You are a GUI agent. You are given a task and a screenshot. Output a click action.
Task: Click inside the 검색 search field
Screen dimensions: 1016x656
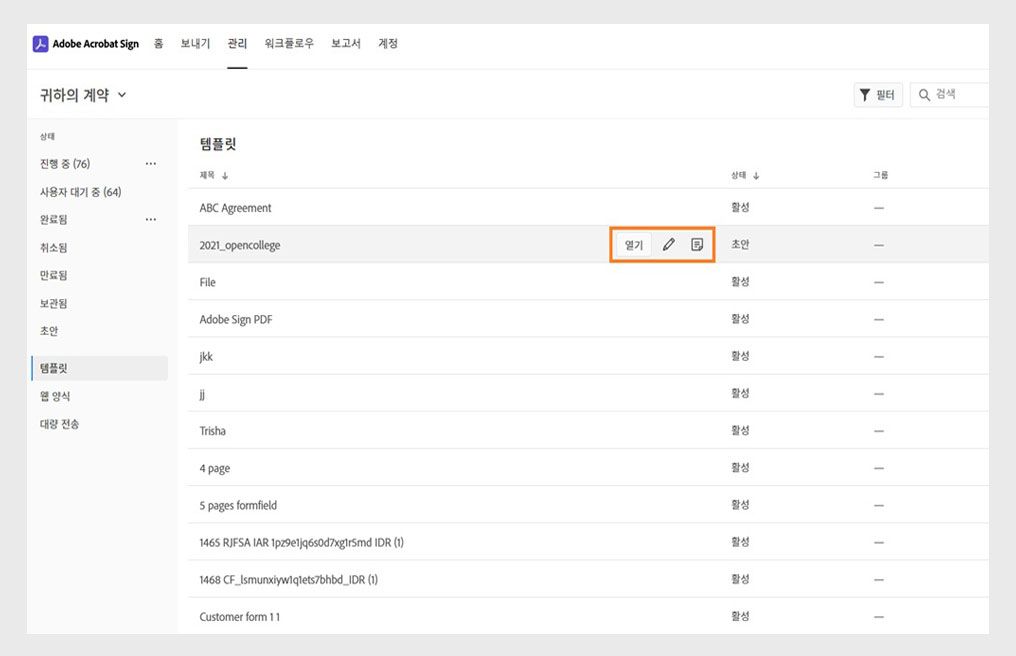click(x=960, y=94)
